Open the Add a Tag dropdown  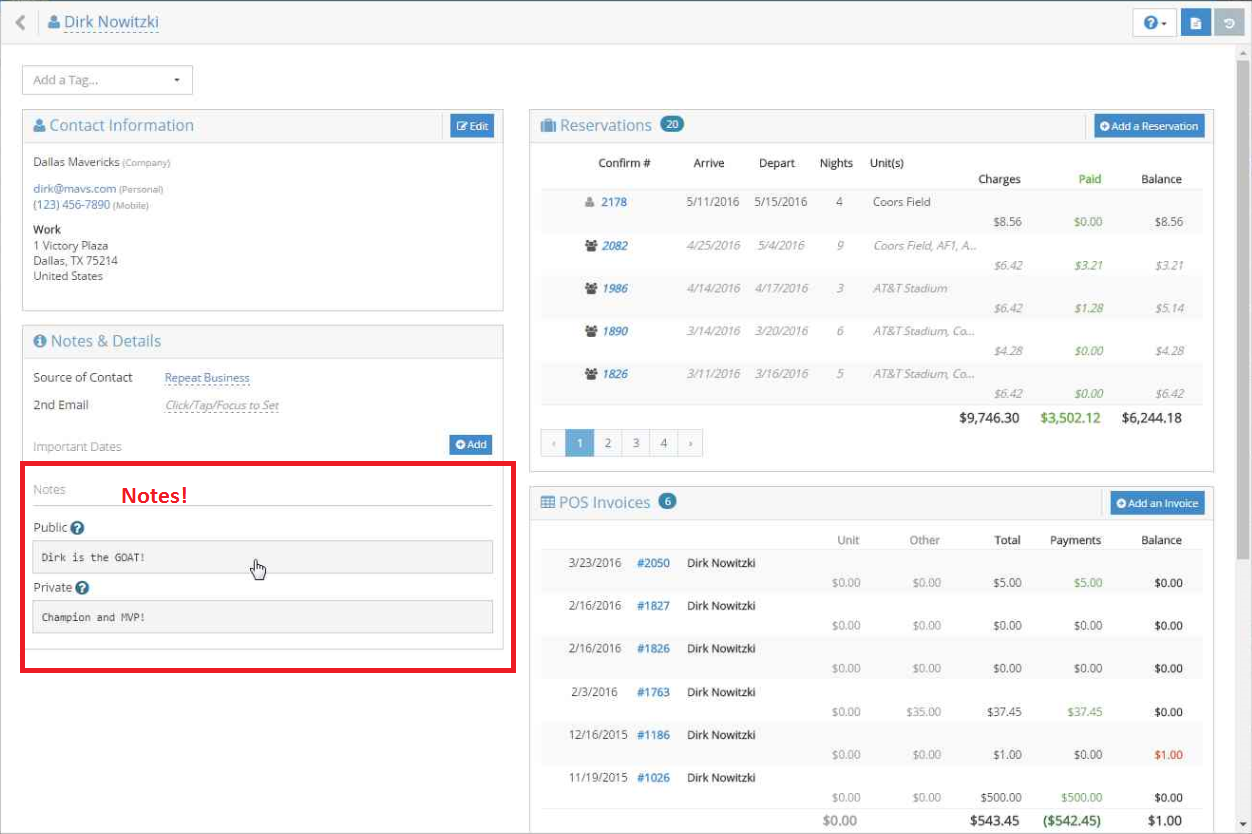[x=107, y=80]
